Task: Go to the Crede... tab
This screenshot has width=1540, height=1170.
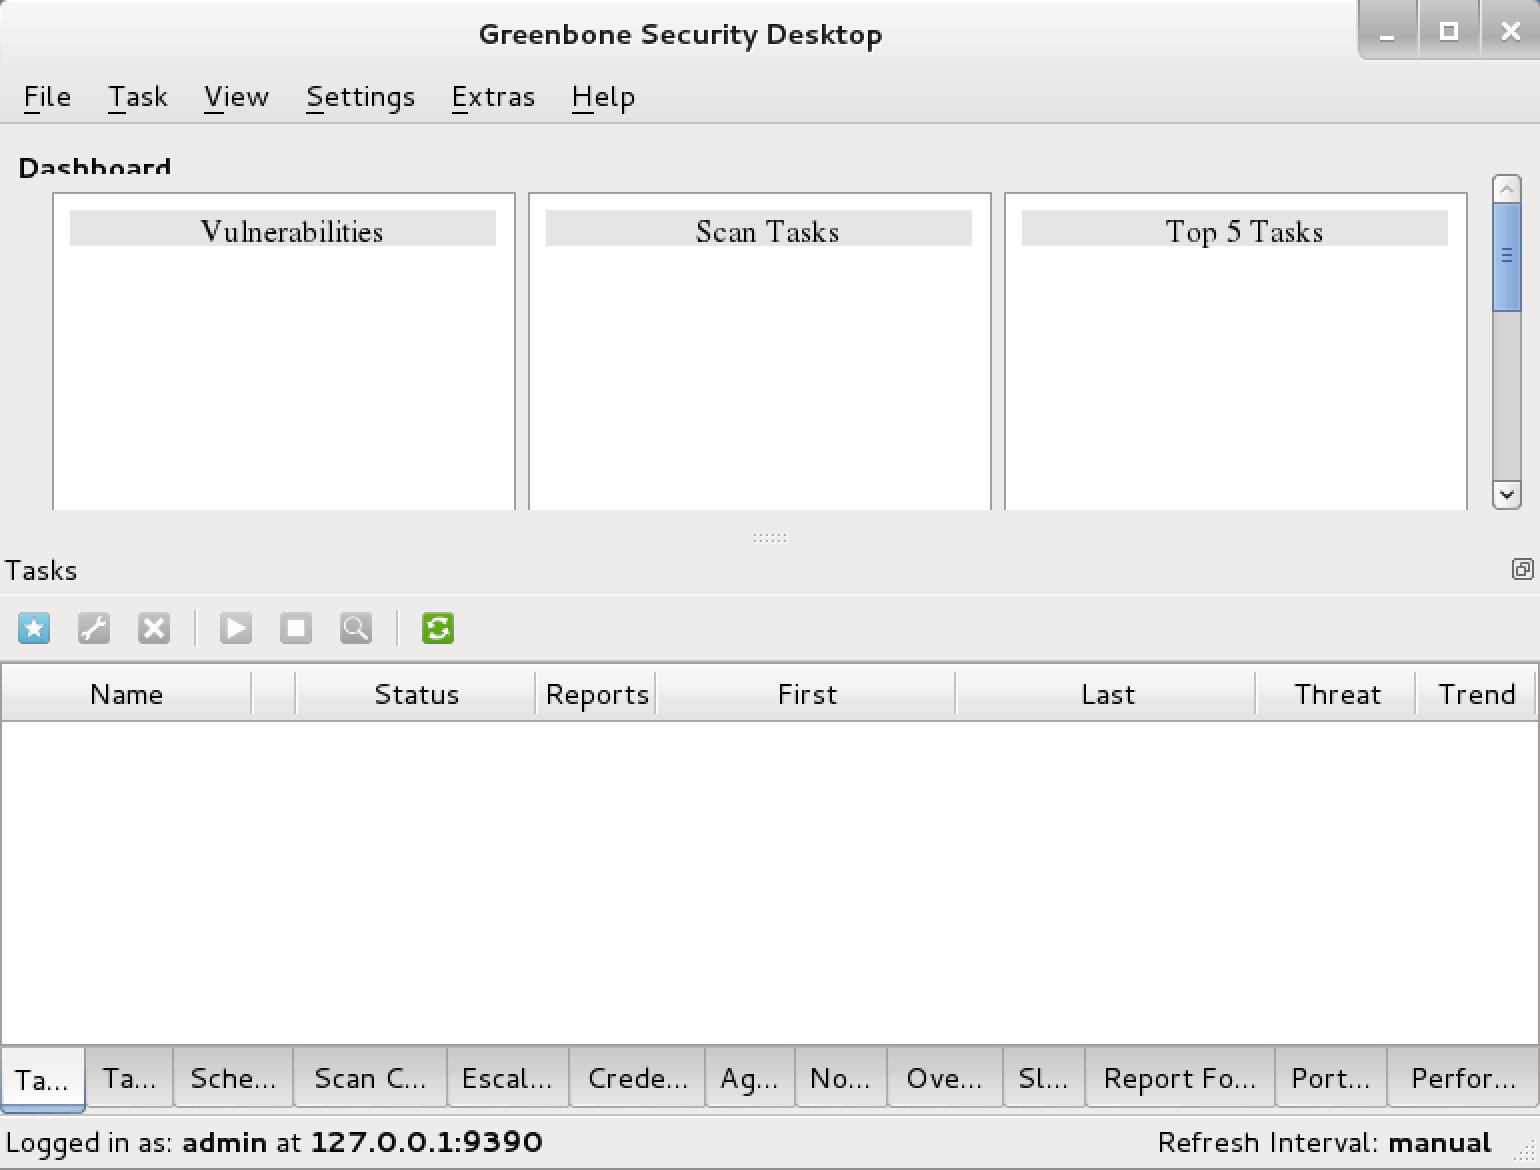Action: tap(637, 1078)
